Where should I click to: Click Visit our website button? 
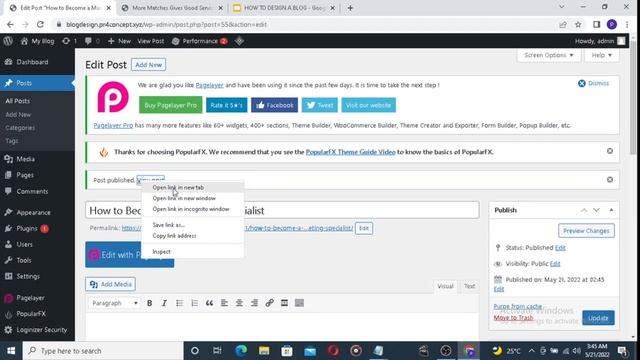click(368, 105)
